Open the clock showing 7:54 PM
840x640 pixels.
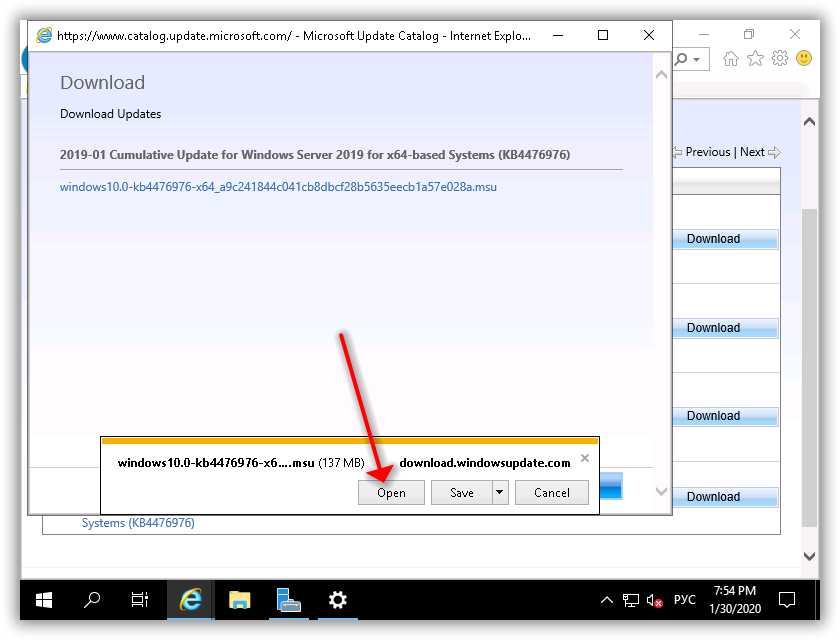pyautogui.click(x=734, y=600)
